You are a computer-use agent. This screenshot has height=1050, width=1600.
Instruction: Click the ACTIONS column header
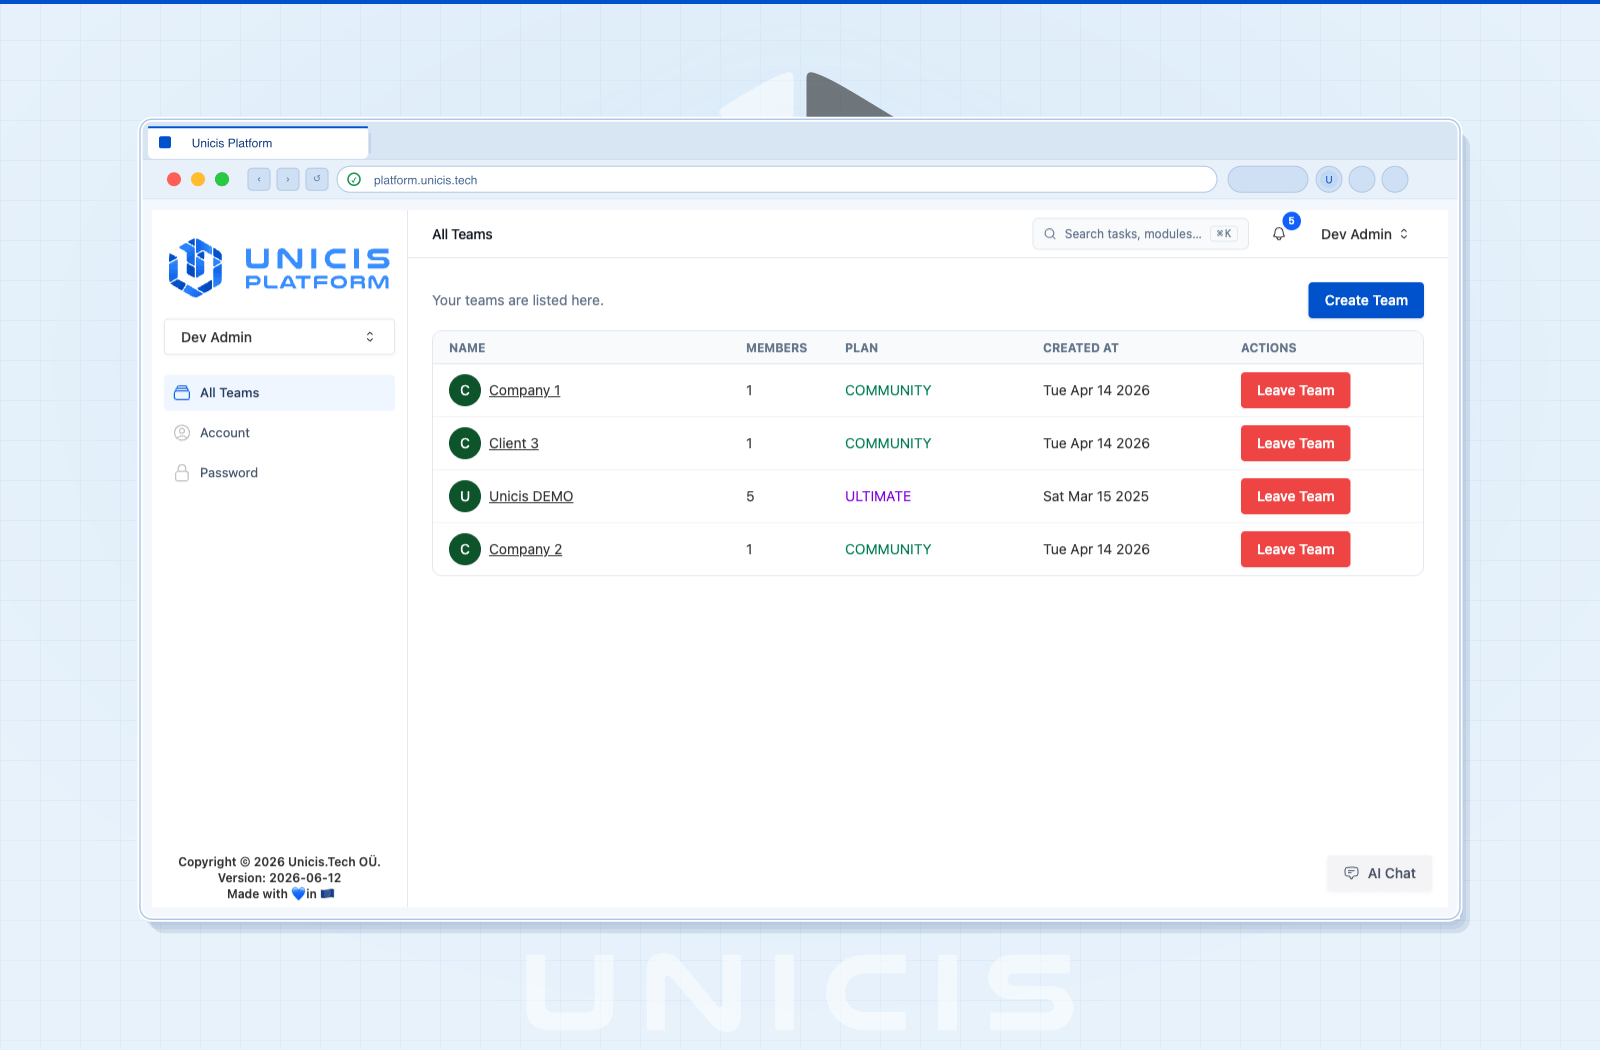point(1268,348)
